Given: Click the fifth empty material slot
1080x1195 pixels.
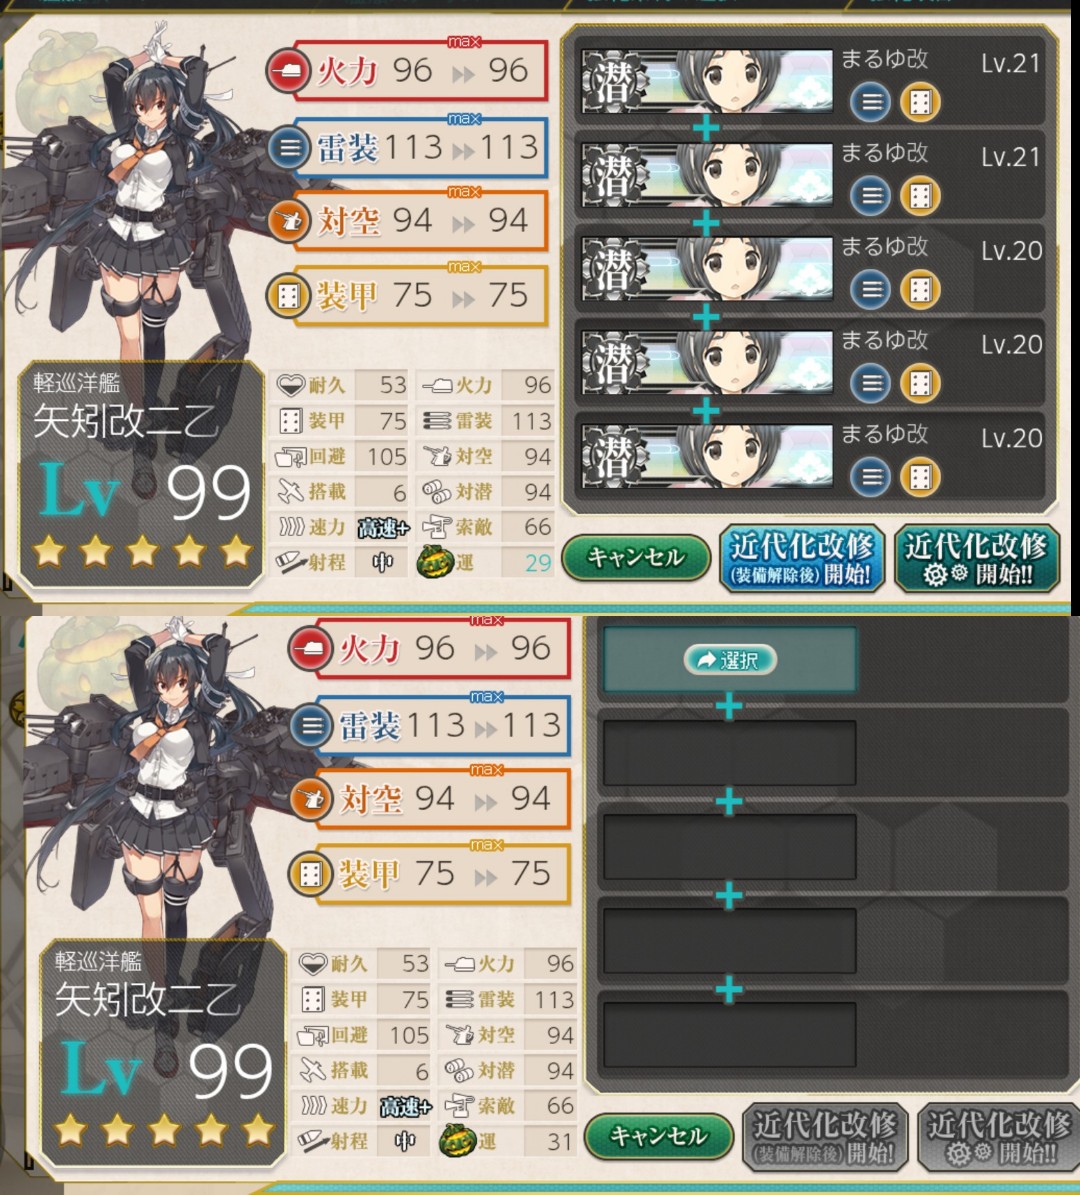Looking at the screenshot, I should 729,1035.
